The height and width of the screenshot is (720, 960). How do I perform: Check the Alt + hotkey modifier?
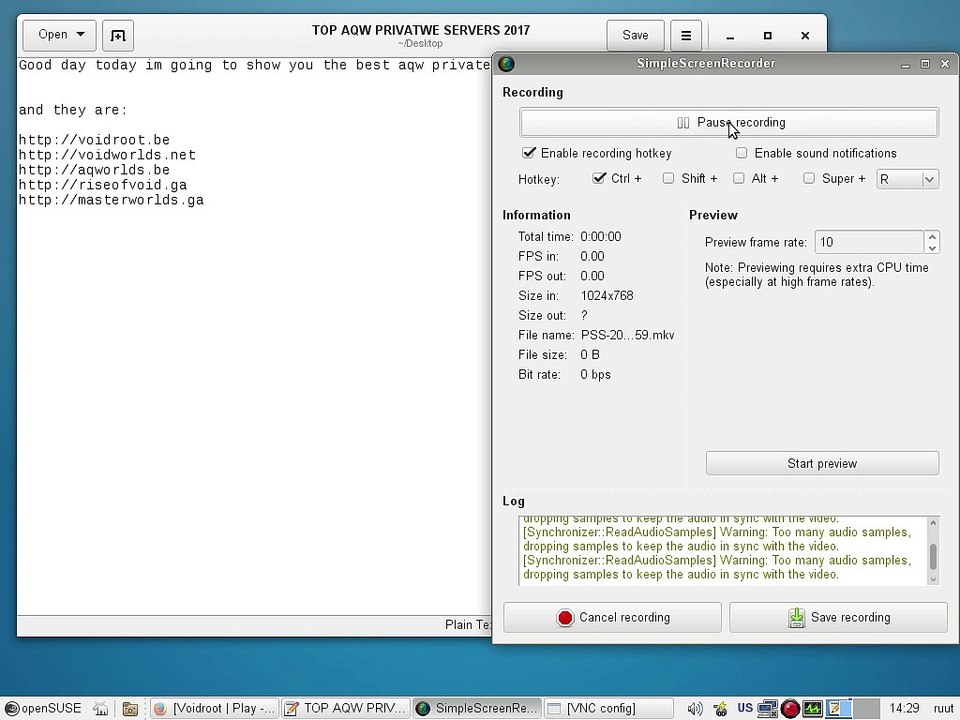tap(739, 178)
